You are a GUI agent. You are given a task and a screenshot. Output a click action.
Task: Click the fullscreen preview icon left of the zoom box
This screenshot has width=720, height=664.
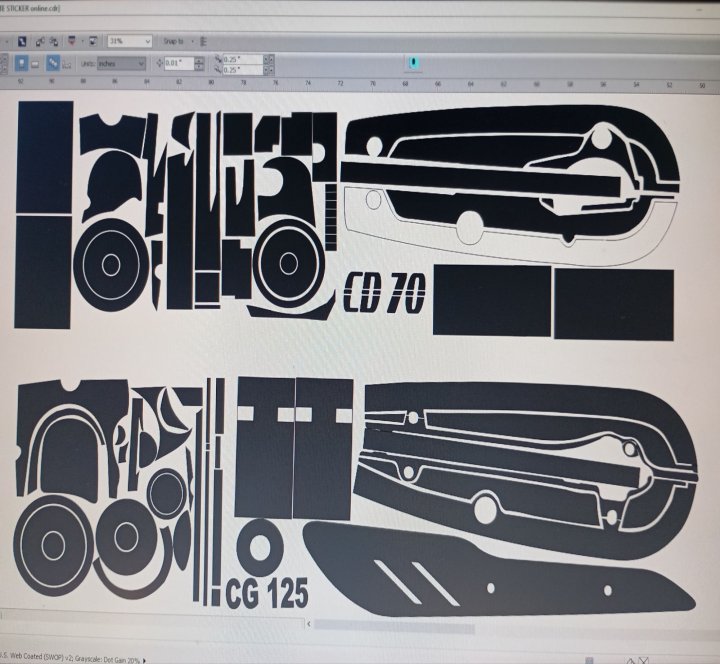tap(93, 41)
